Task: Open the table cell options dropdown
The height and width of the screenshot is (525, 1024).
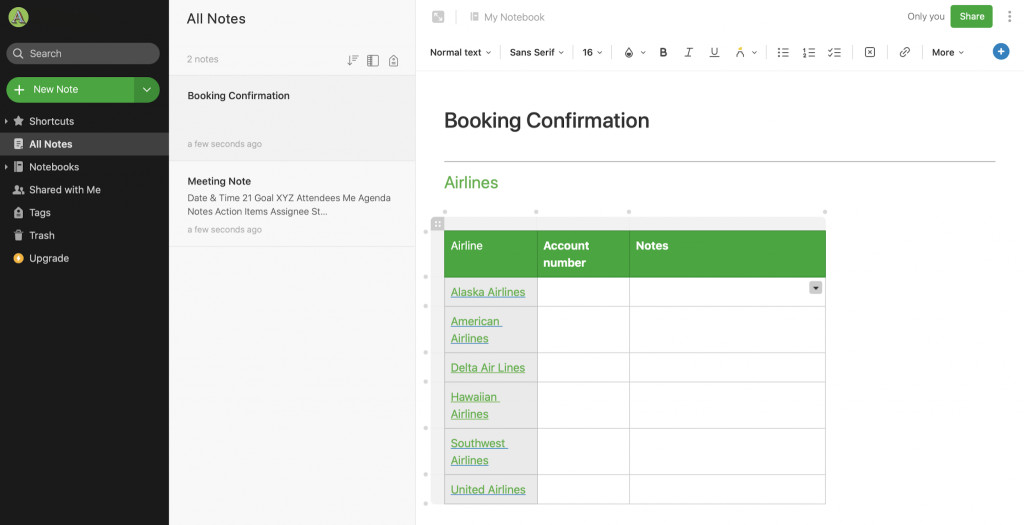Action: 816,288
